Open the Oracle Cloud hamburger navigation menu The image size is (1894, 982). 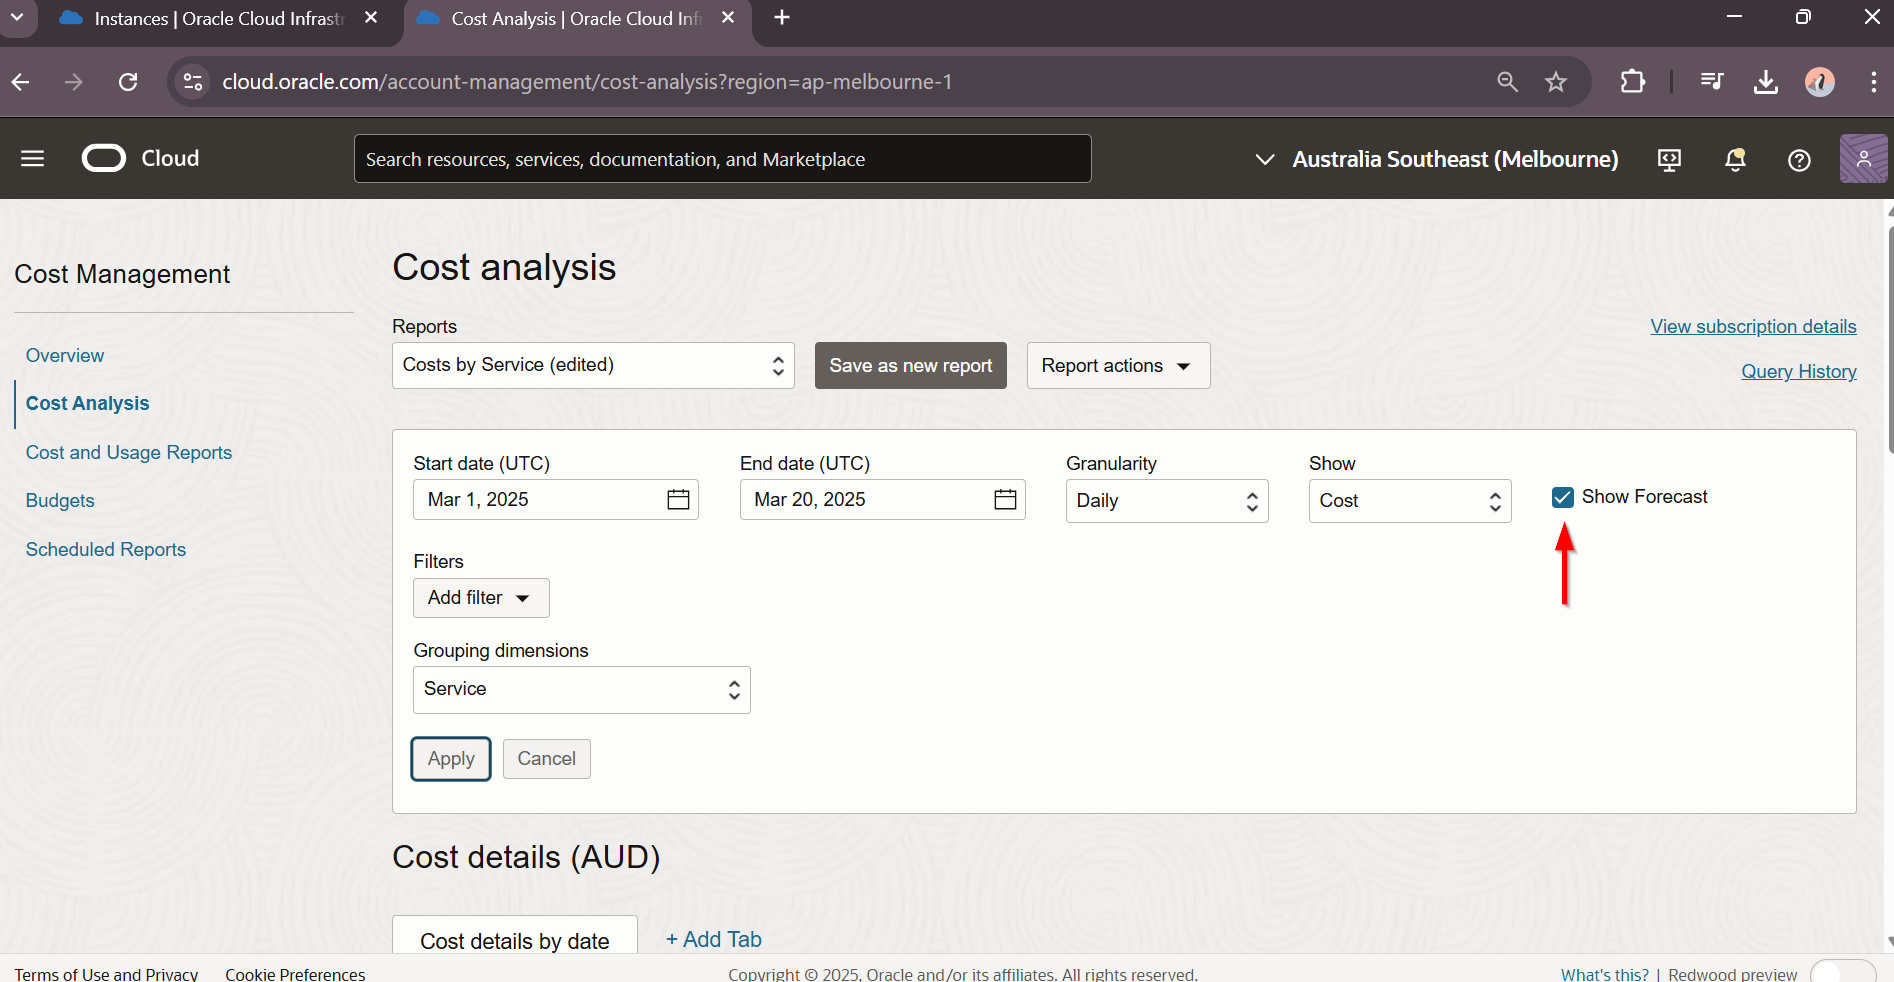tap(32, 159)
